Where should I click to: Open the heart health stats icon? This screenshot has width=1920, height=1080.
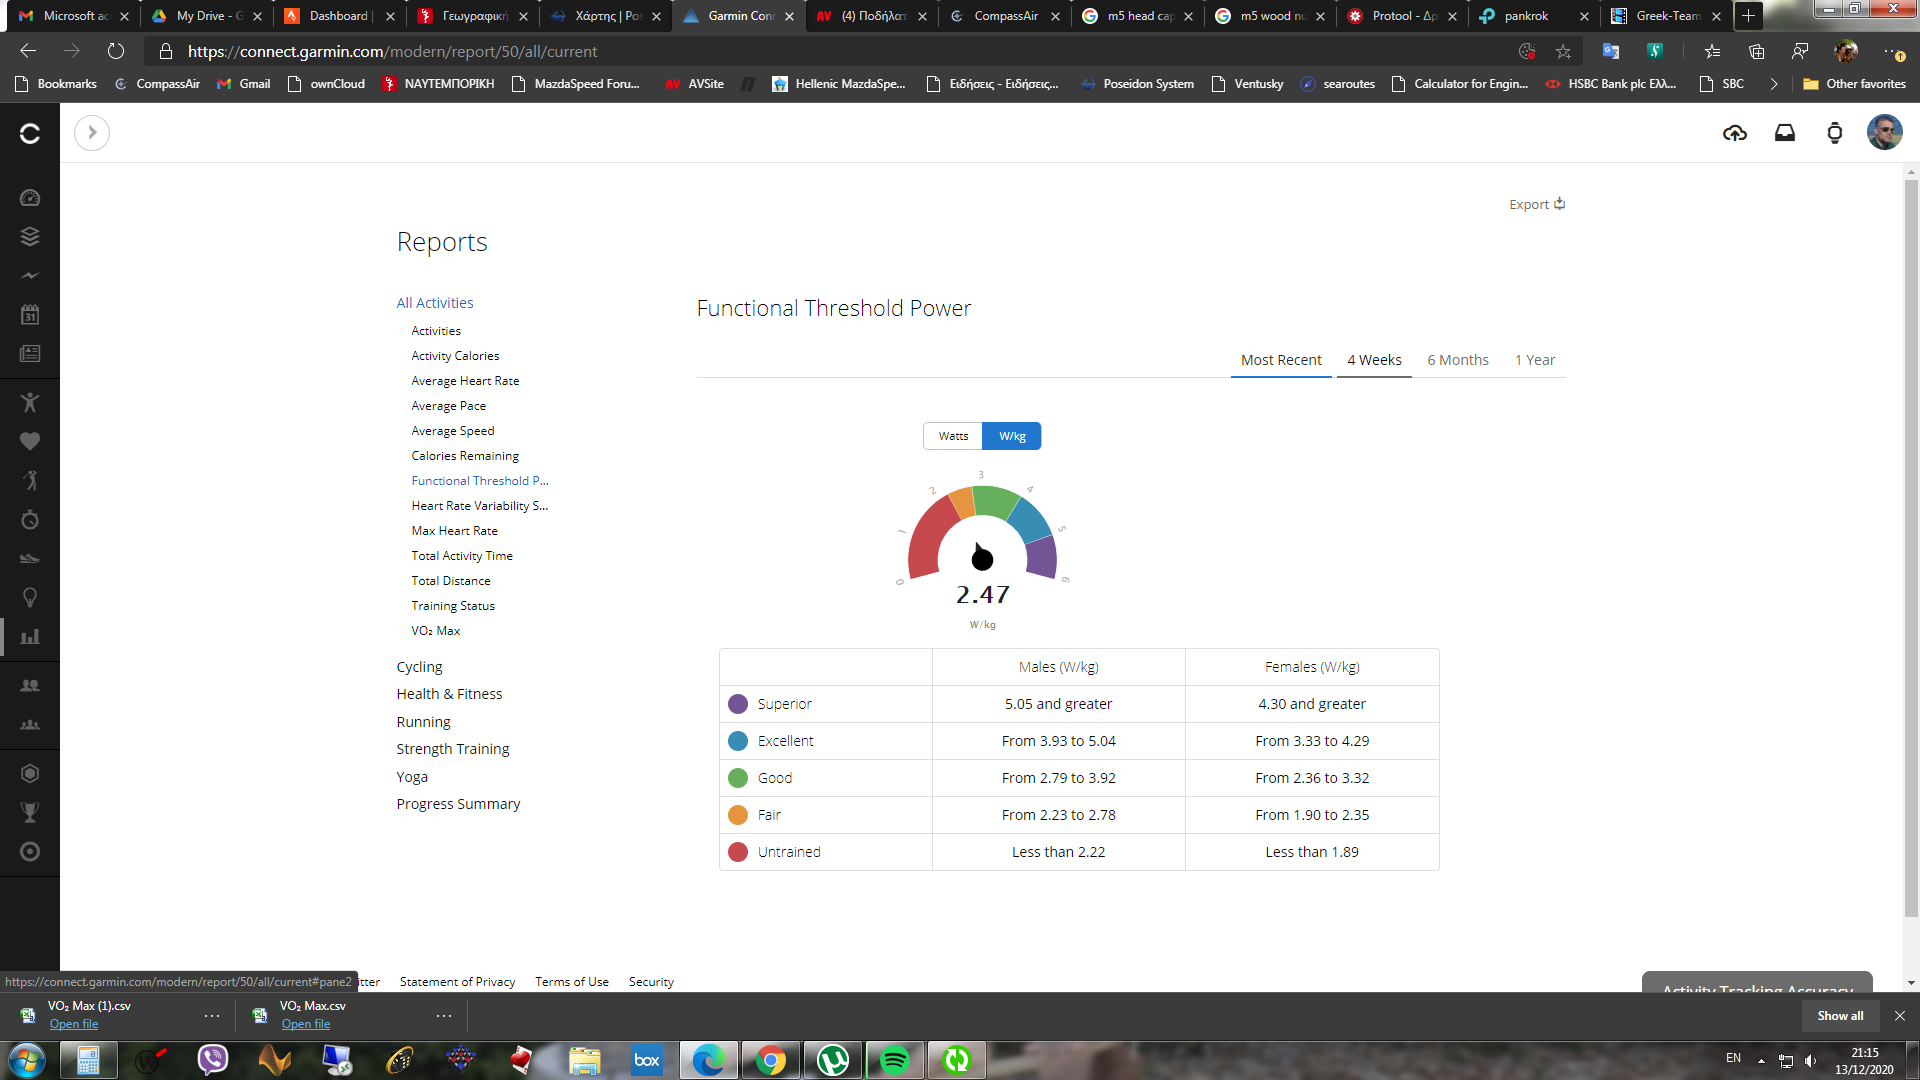coord(30,441)
